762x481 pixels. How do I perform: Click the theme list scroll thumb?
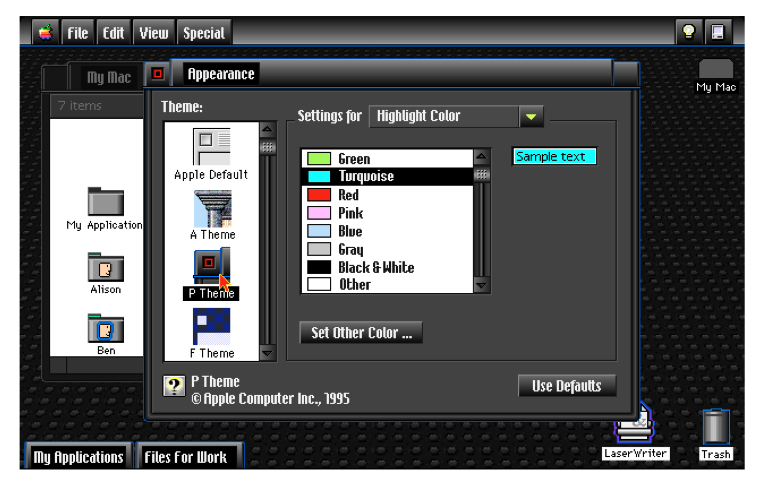pyautogui.click(x=267, y=147)
